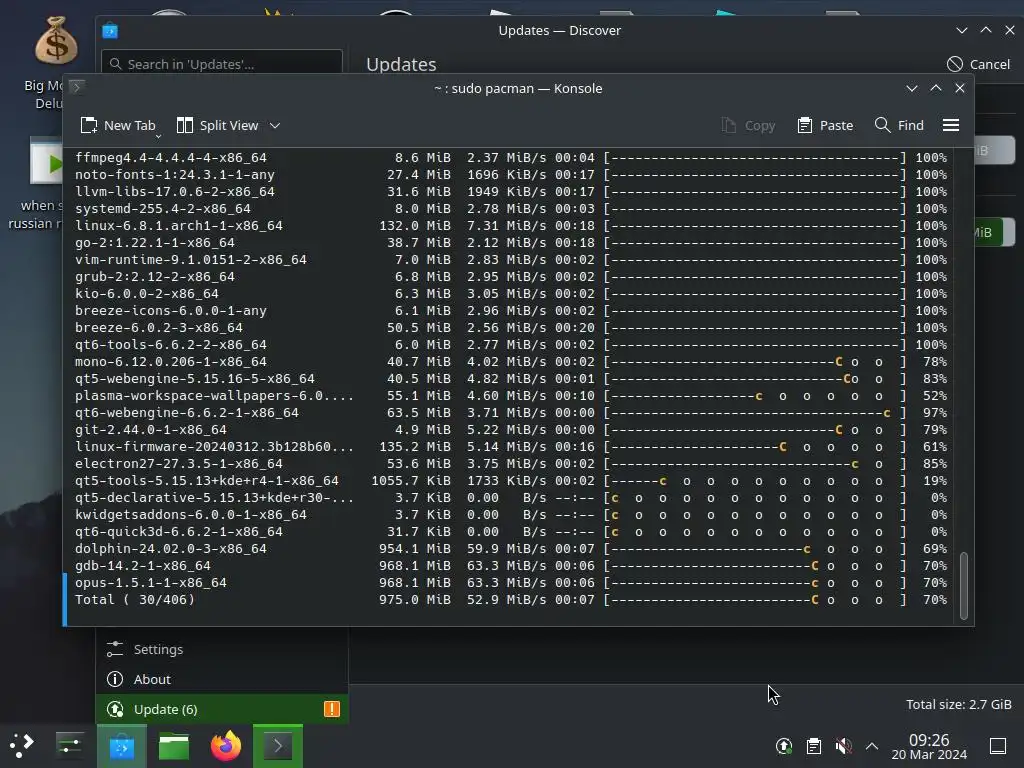Open the KDE application launcher
Screen dimensions: 1024x768
[22, 745]
